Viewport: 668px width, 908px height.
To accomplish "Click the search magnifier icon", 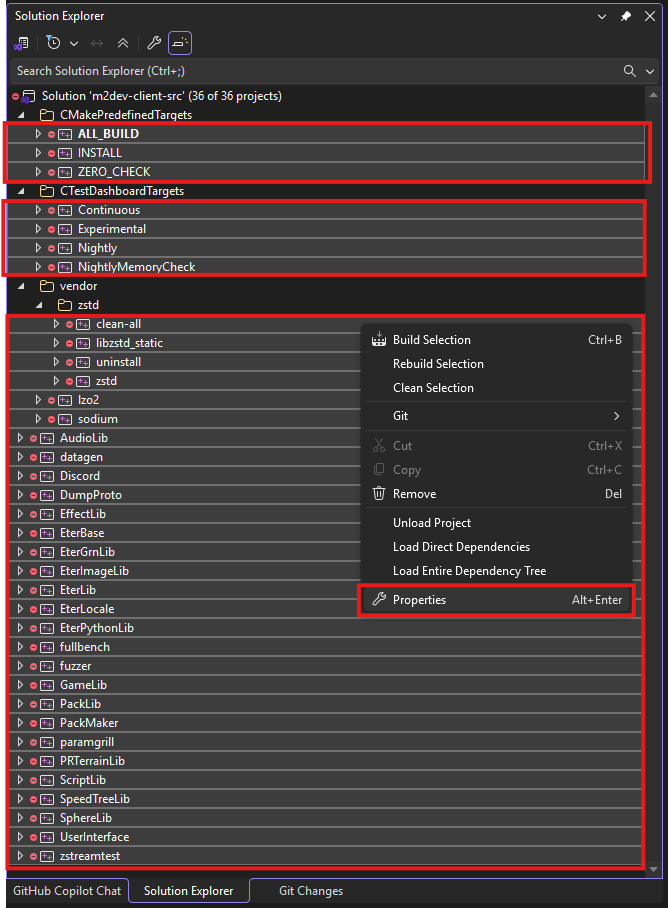I will [x=630, y=71].
